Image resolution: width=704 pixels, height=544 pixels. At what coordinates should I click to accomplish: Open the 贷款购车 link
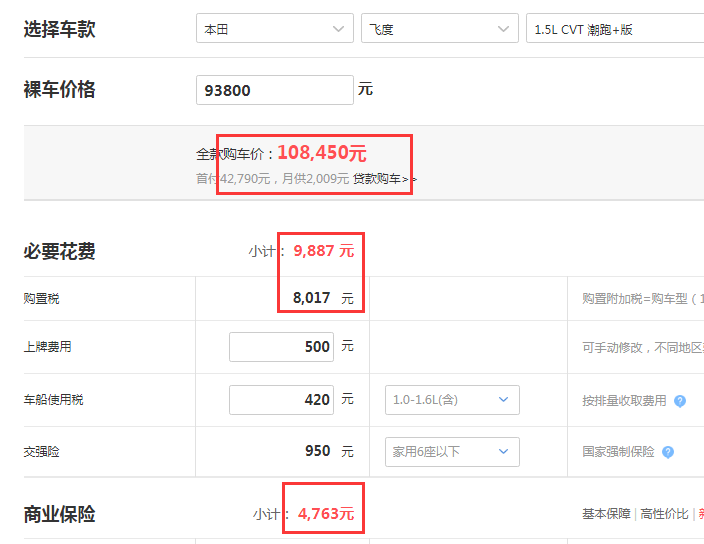tap(385, 179)
